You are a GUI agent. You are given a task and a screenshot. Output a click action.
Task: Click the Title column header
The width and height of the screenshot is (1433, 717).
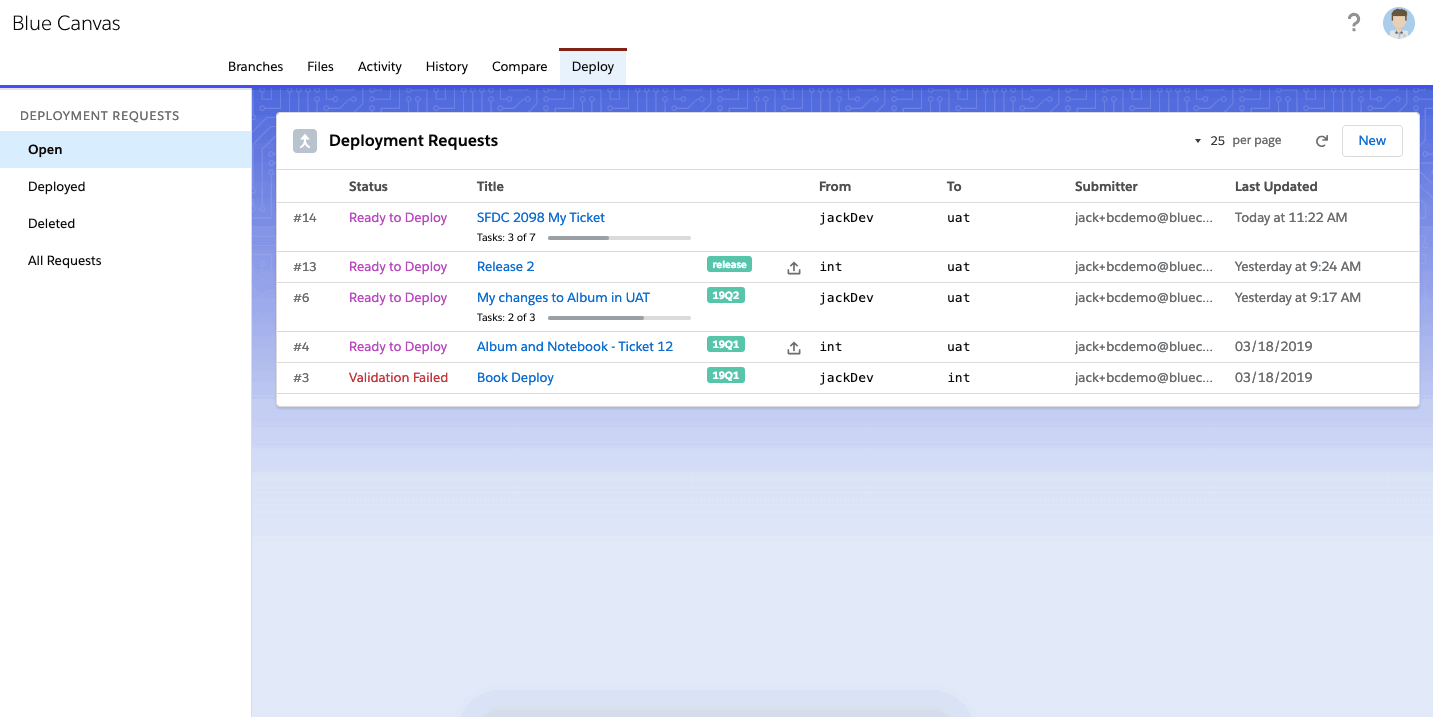pos(490,187)
